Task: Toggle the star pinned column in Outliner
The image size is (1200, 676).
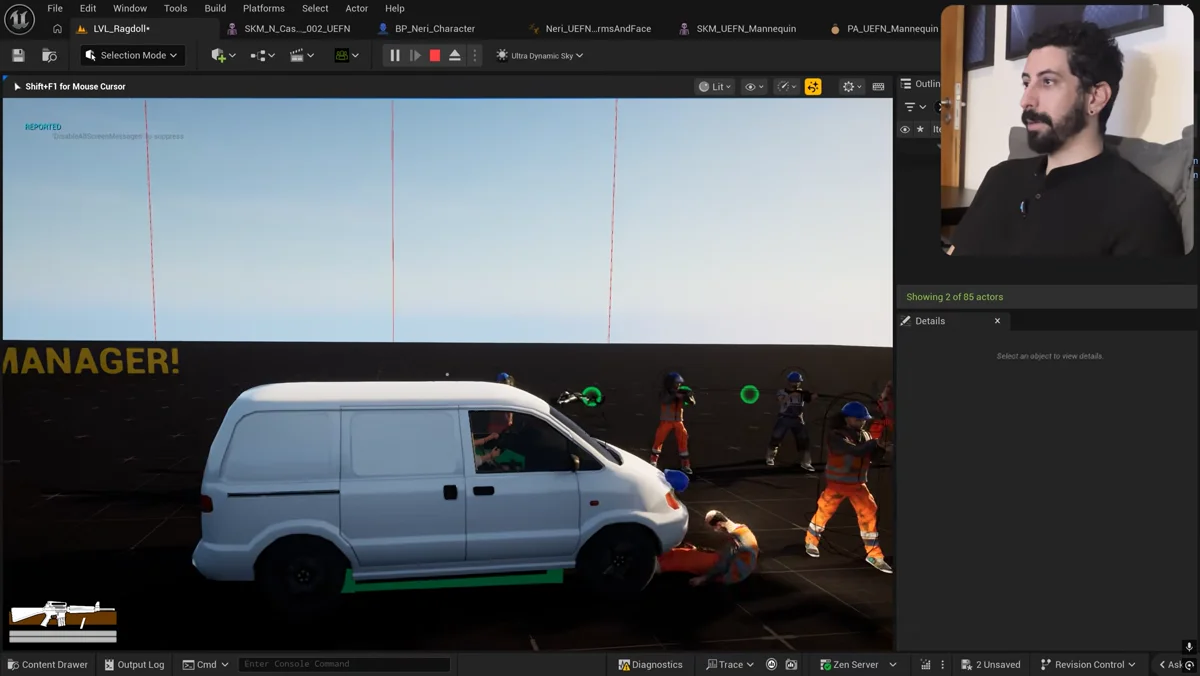Action: click(x=920, y=129)
